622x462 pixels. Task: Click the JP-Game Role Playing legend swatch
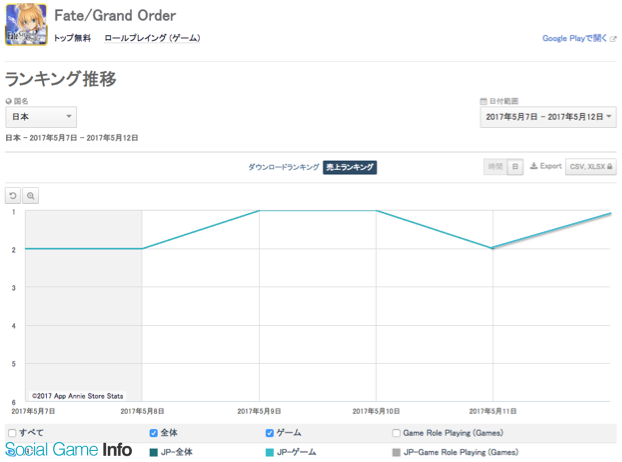(x=396, y=452)
